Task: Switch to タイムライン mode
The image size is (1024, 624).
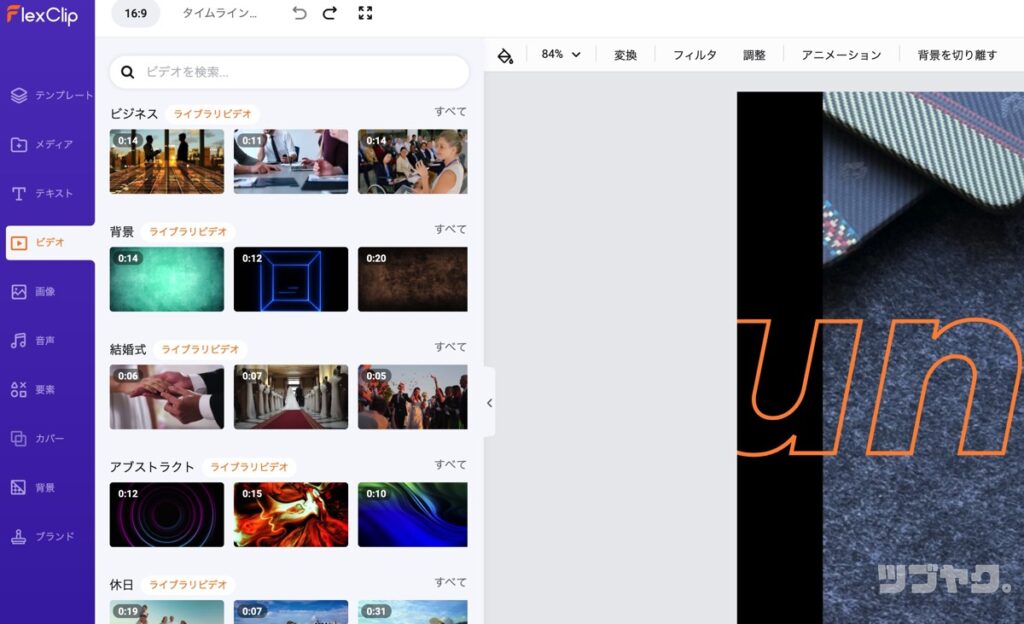Action: (219, 13)
